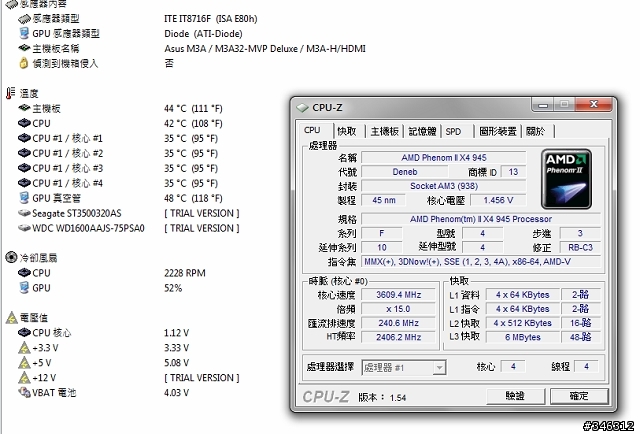Click the L2 快取 4 x 512 KBytes value
The image size is (640, 434).
coord(523,323)
